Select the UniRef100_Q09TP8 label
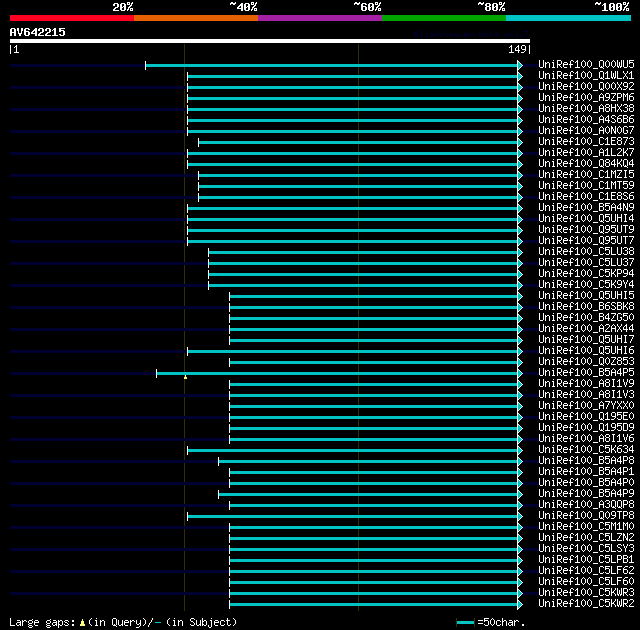The width and height of the screenshot is (640, 630). pos(586,516)
